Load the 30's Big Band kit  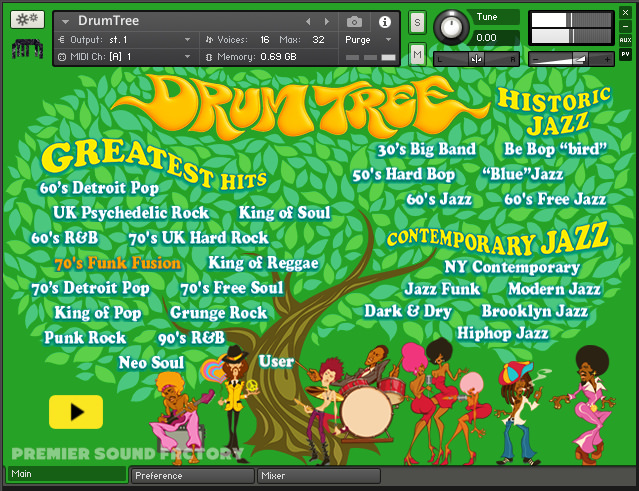pyautogui.click(x=426, y=150)
